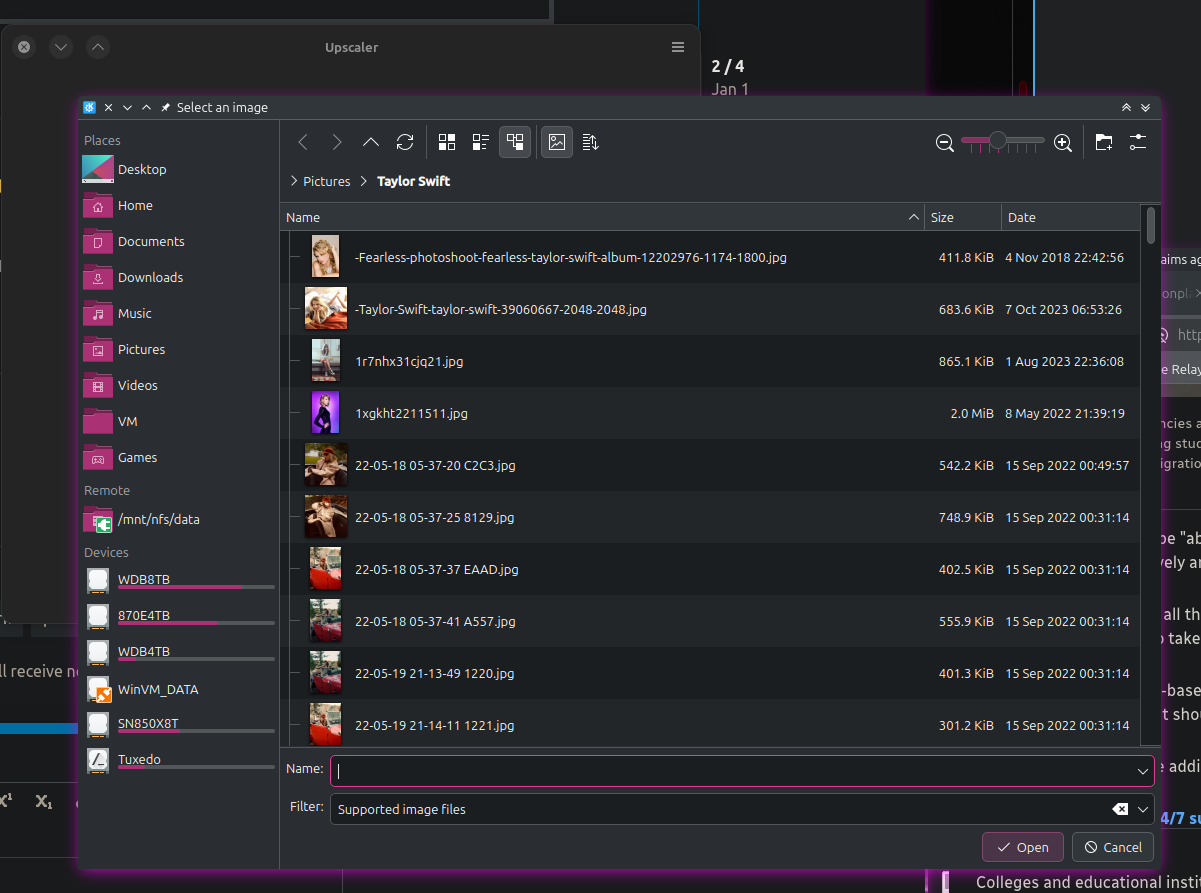Switch to compact list view mode
The width and height of the screenshot is (1201, 893).
point(481,142)
